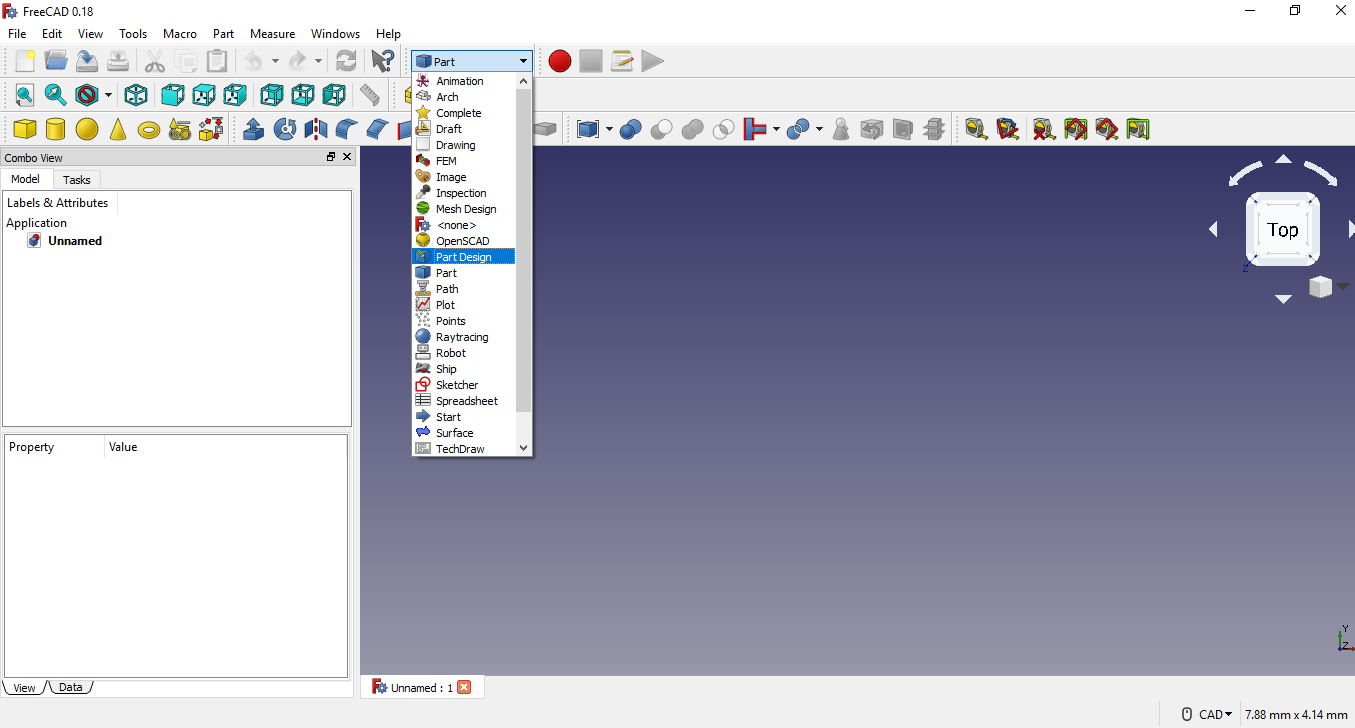Create a Cylinder primitive
This screenshot has width=1355, height=728.
[56, 129]
